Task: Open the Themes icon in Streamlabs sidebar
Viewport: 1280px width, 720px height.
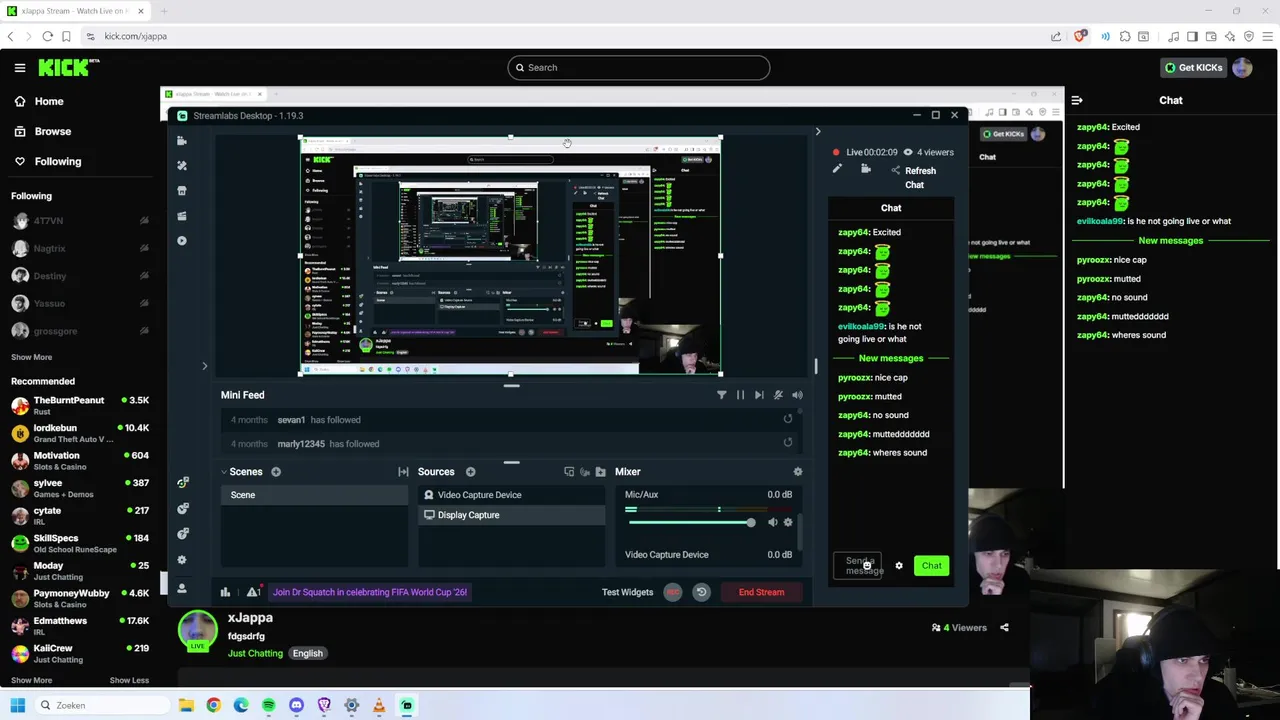Action: point(182,166)
